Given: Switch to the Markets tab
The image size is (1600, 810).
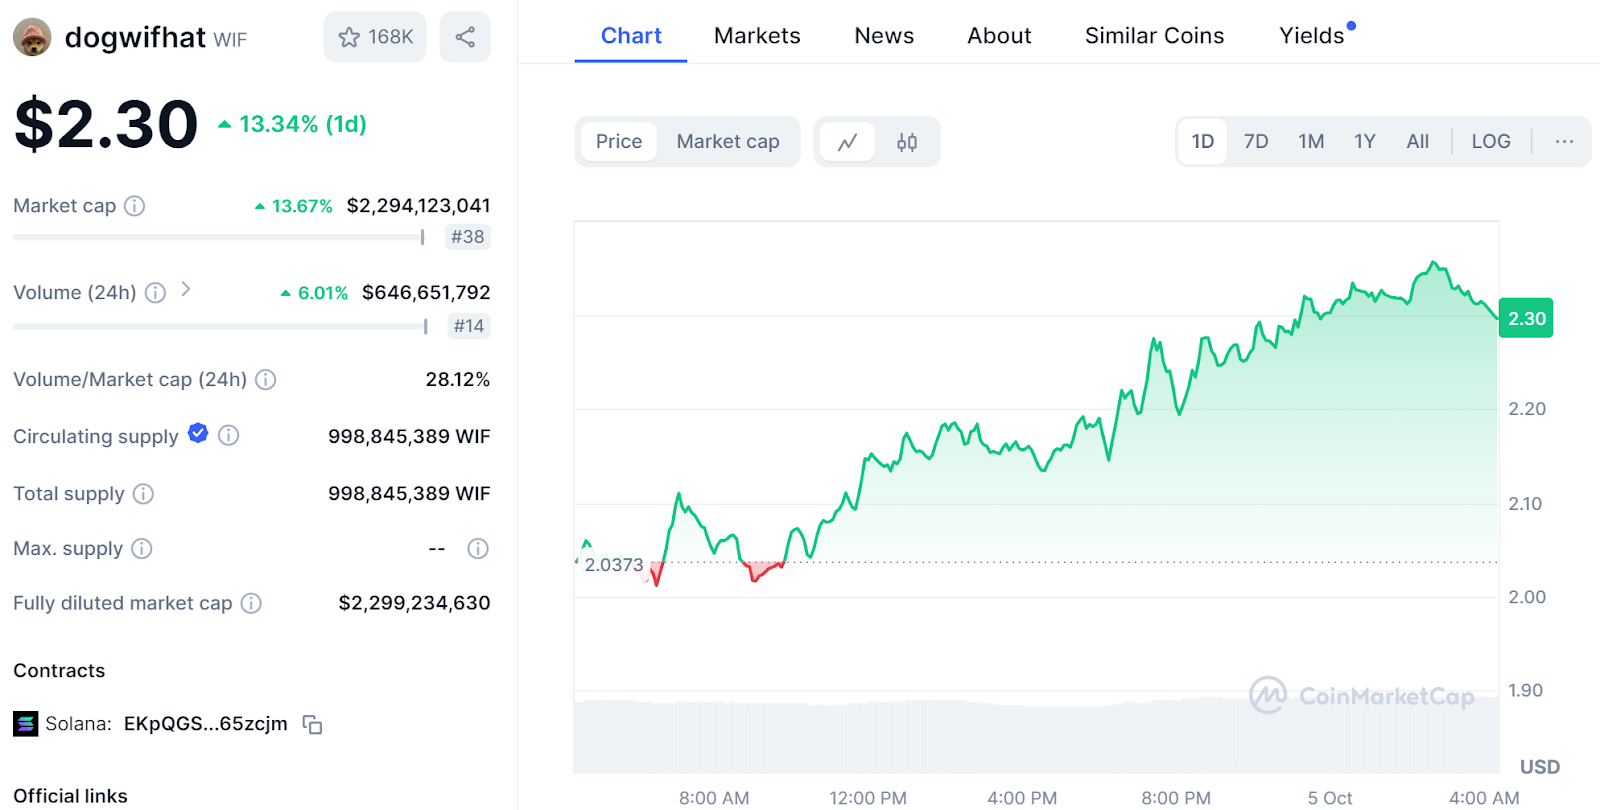Looking at the screenshot, I should [757, 36].
